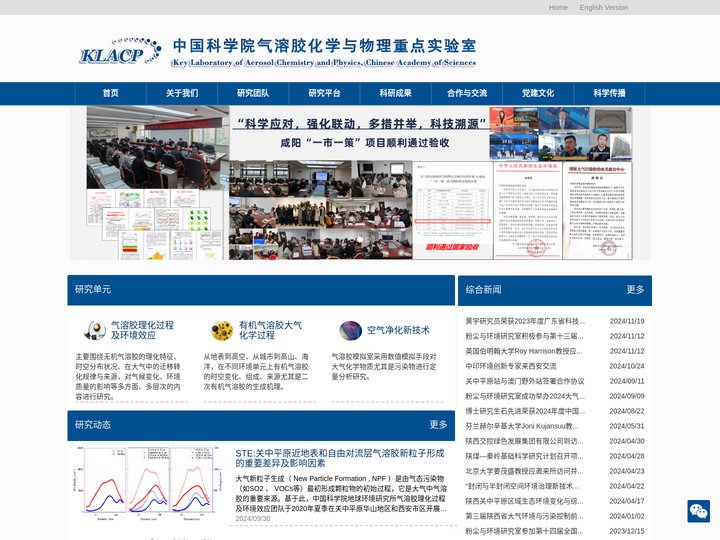This screenshot has width=720, height=540.
Task: Click the 综合新闻 section title
Action: pos(483,289)
